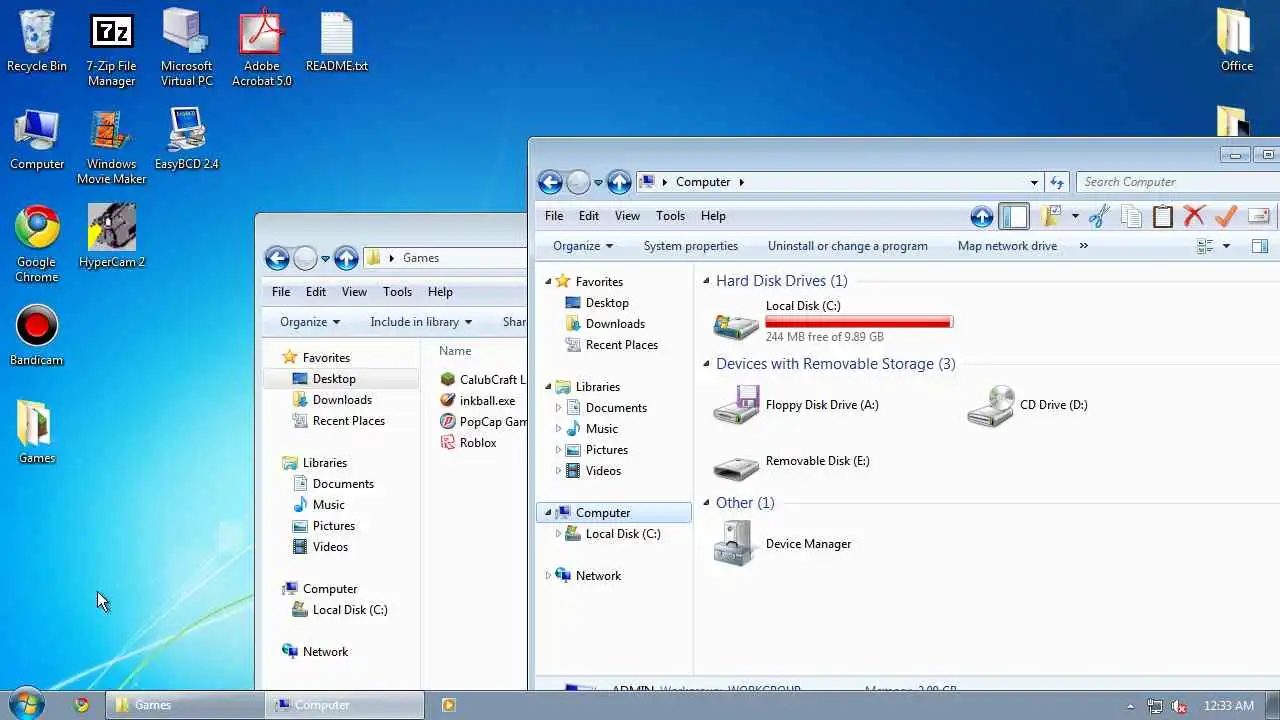Click the Windows Start button
This screenshot has height=720, width=1280.
click(27, 704)
